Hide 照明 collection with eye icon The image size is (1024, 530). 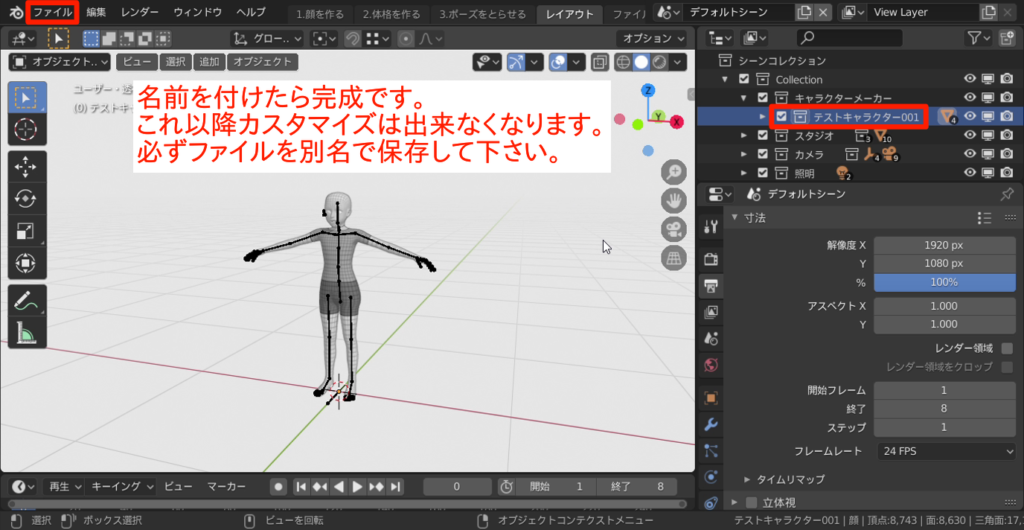pyautogui.click(x=970, y=173)
